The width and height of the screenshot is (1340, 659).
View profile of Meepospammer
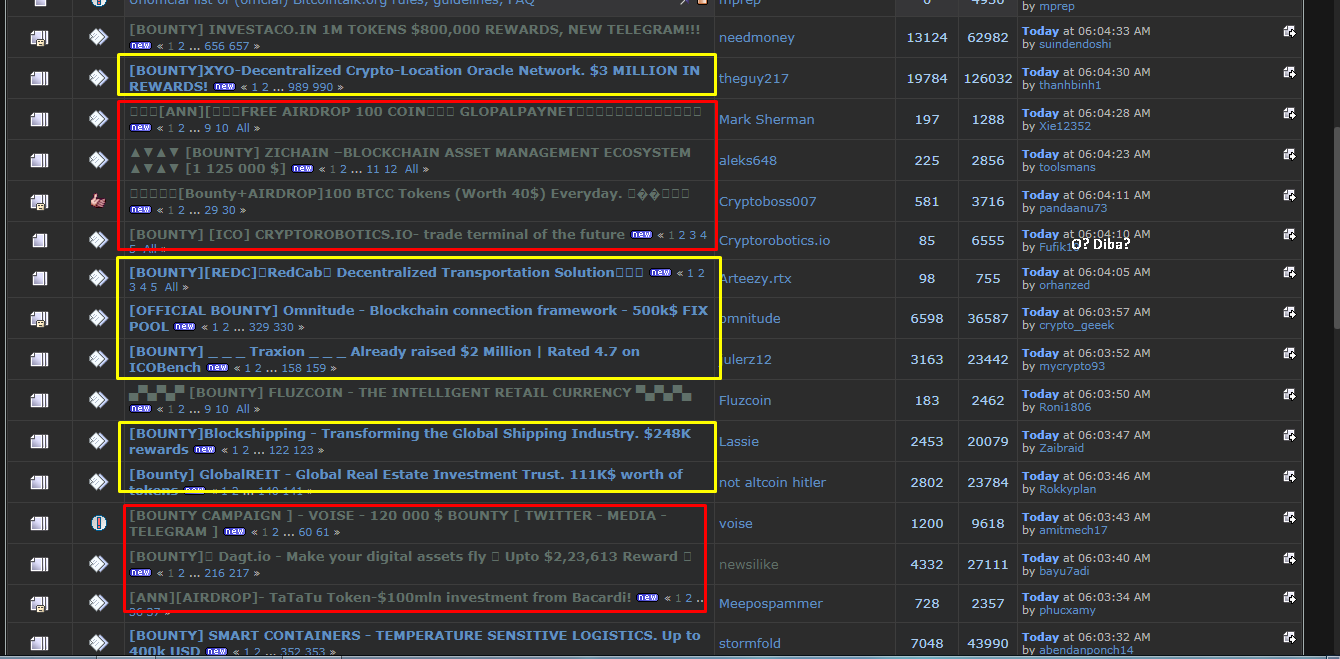pyautogui.click(x=771, y=603)
